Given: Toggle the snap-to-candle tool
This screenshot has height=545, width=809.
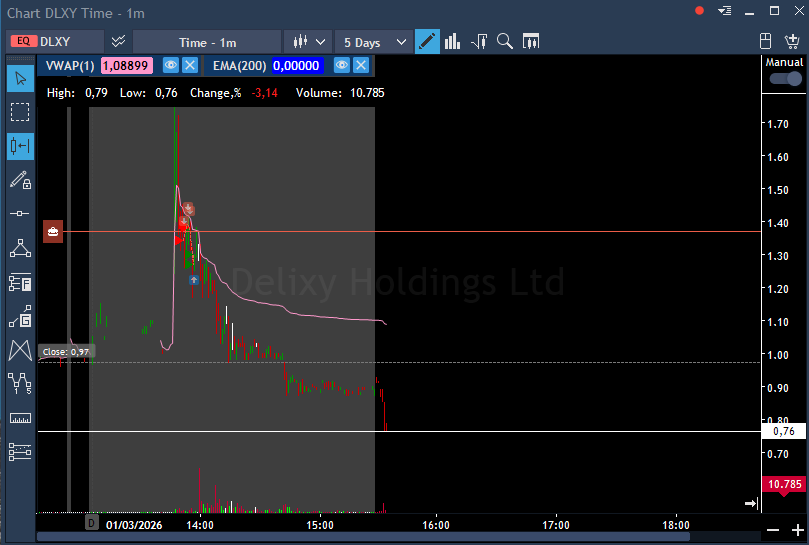Looking at the screenshot, I should click(20, 146).
